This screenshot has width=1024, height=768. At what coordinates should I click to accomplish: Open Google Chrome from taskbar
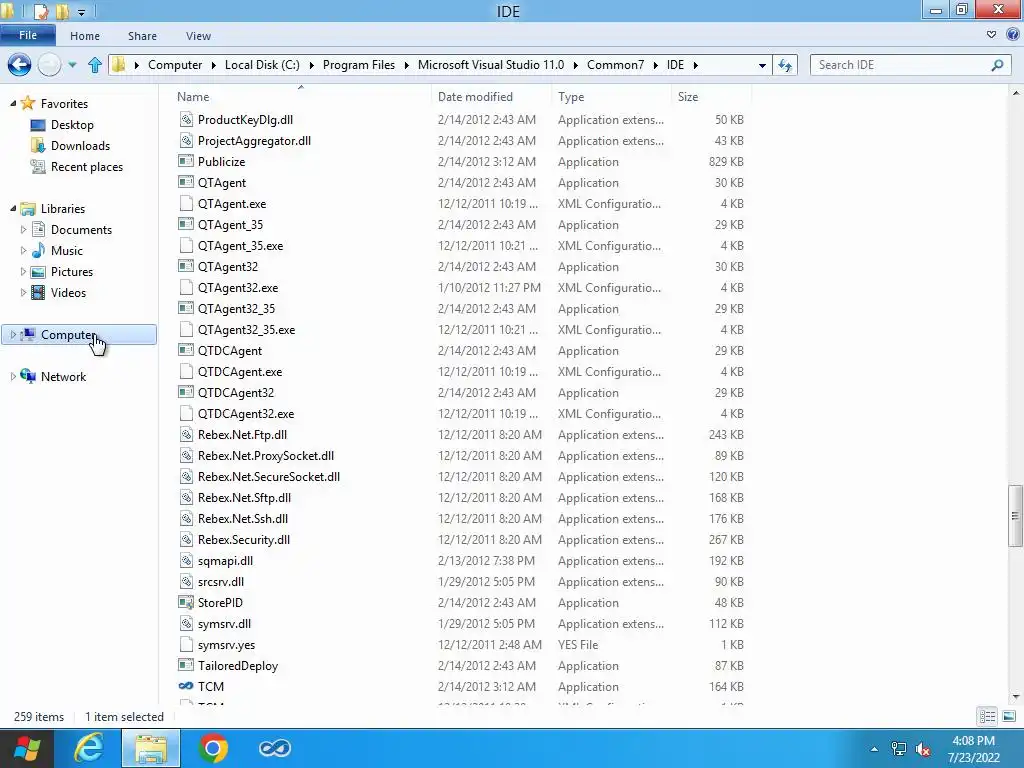214,748
